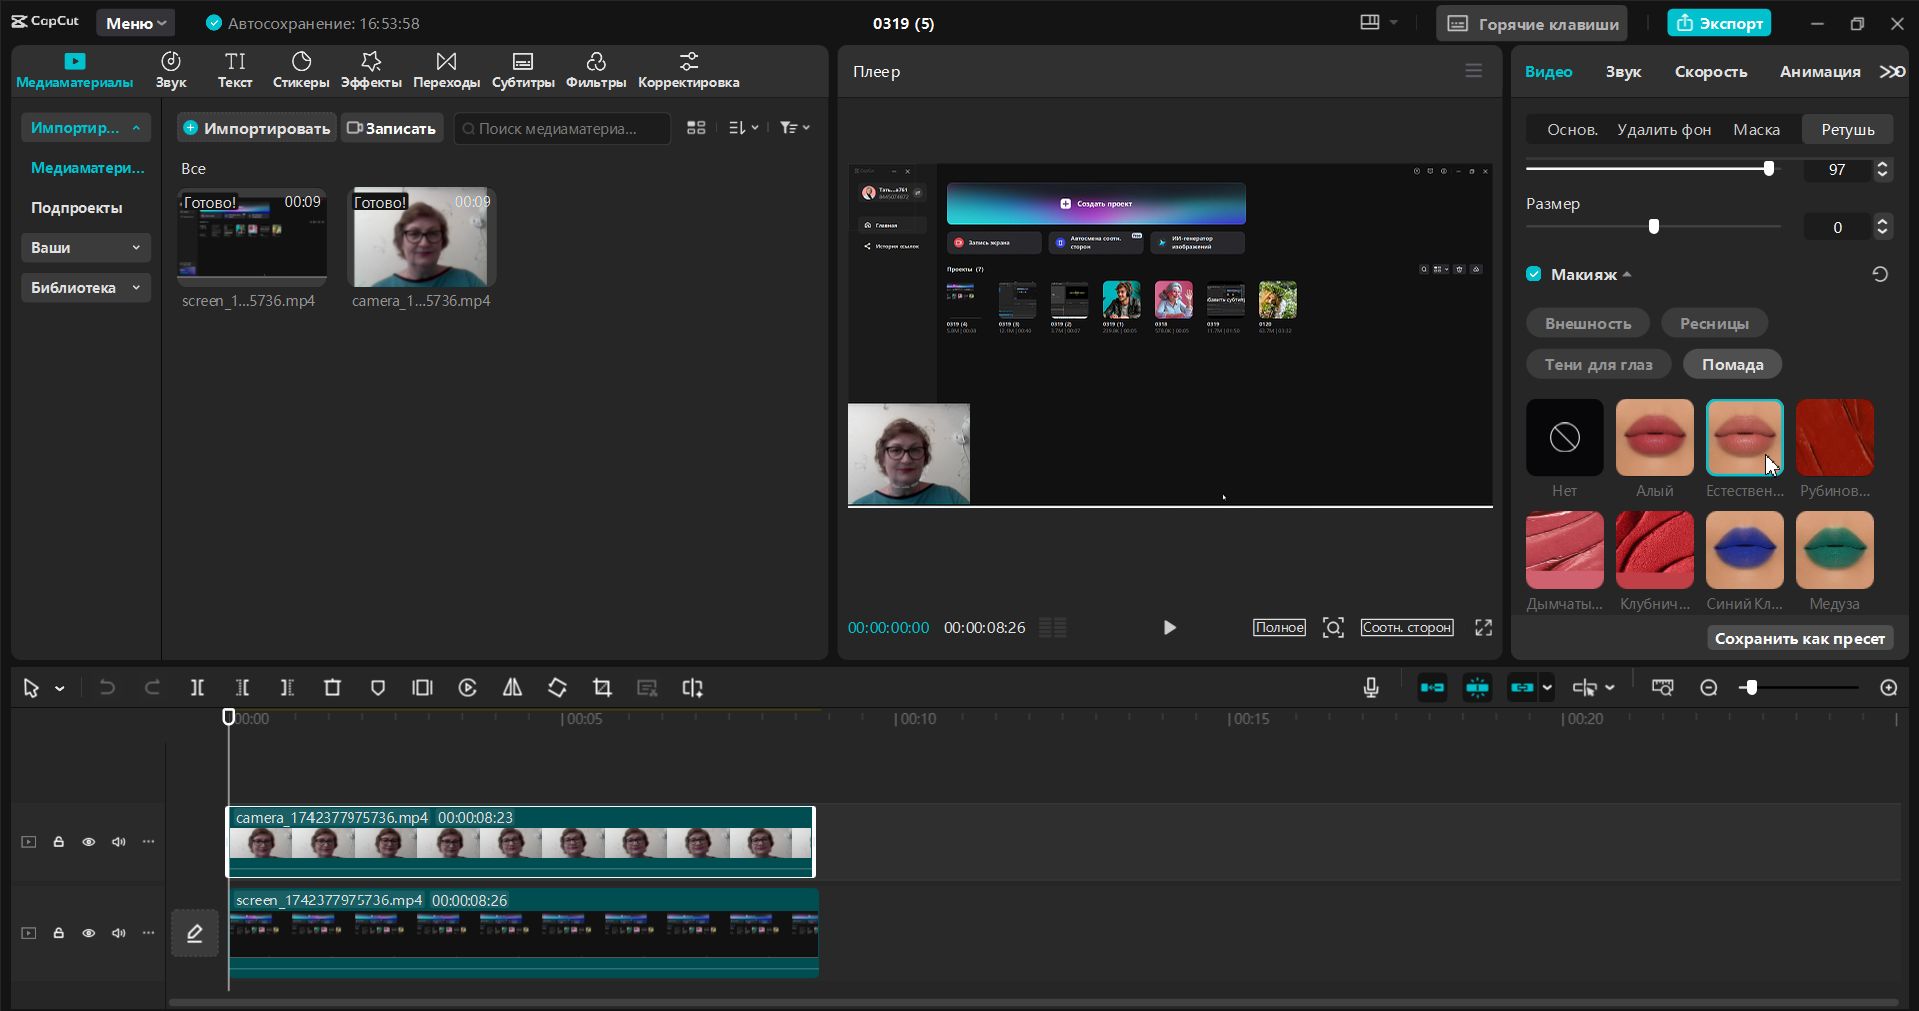Click the zoom-in timeline plus icon
The width and height of the screenshot is (1919, 1011).
tap(1889, 688)
